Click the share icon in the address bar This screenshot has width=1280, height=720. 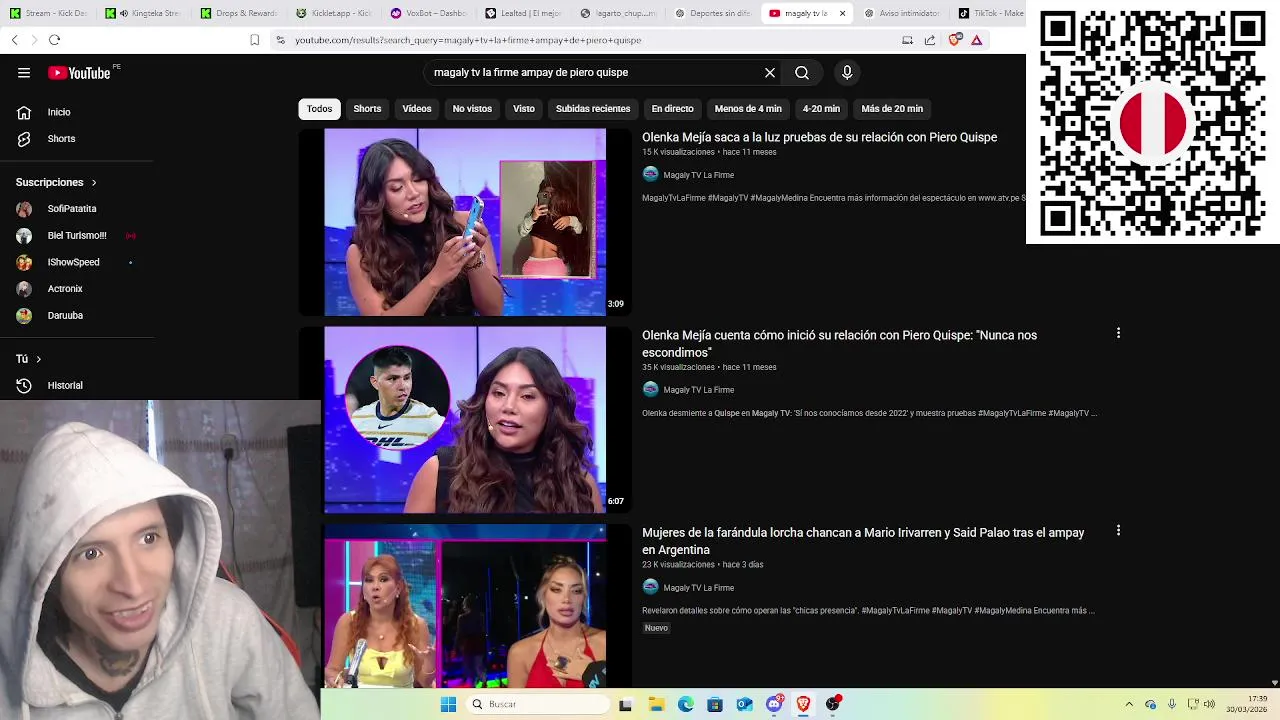click(x=930, y=40)
